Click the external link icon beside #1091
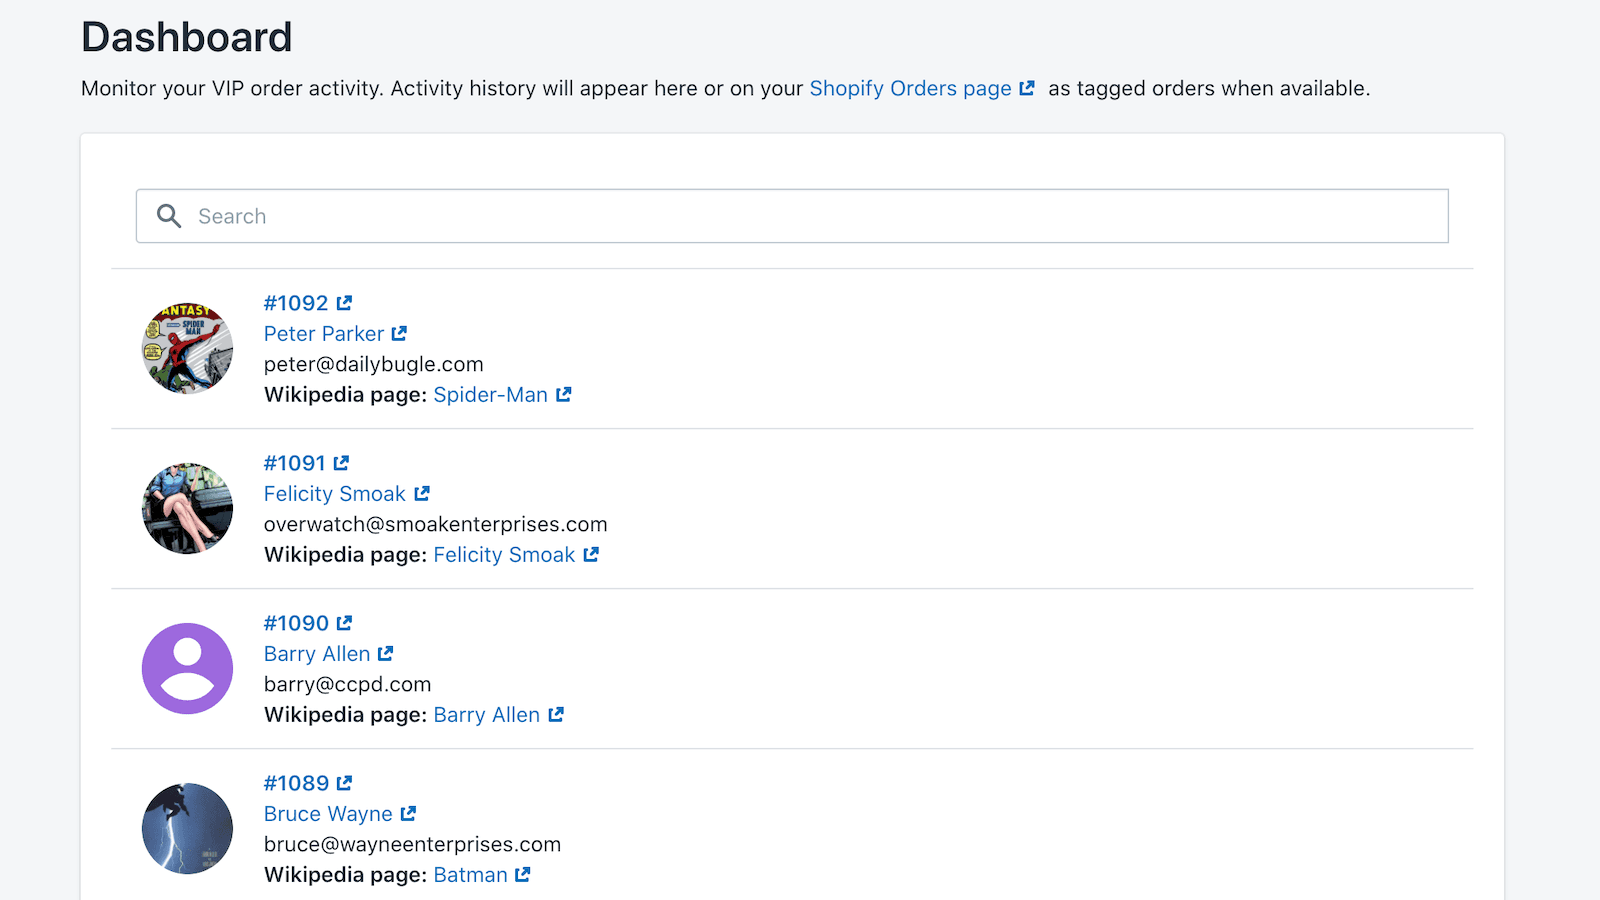This screenshot has width=1600, height=900. tap(341, 462)
